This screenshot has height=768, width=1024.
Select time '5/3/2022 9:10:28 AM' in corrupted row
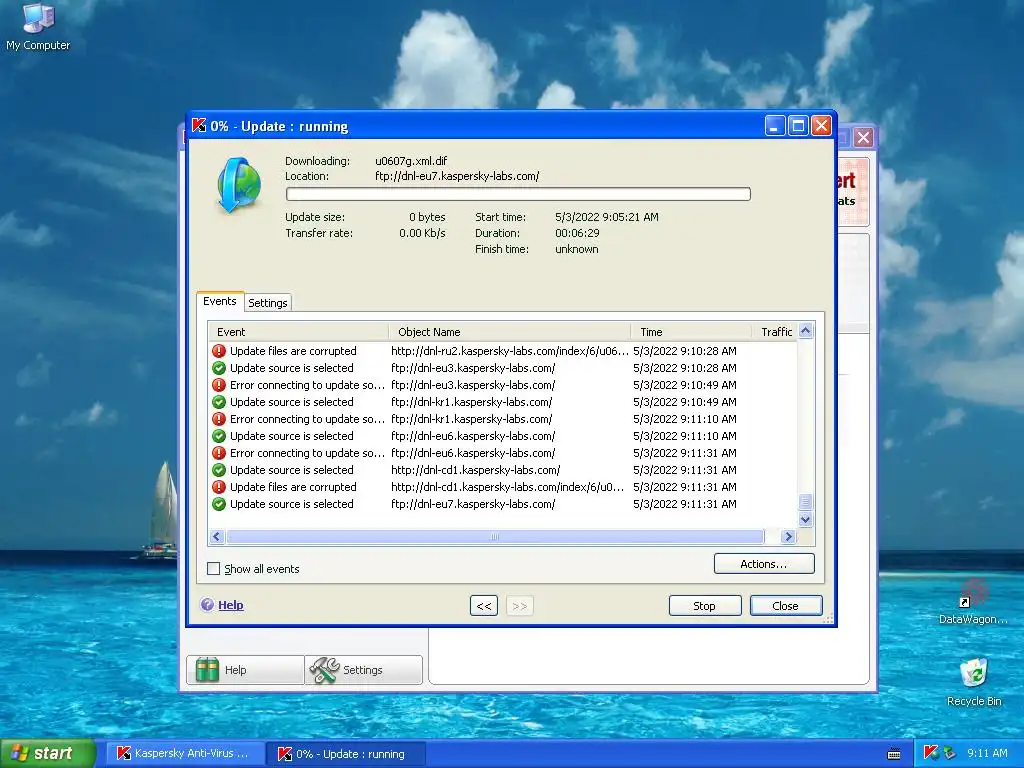684,351
